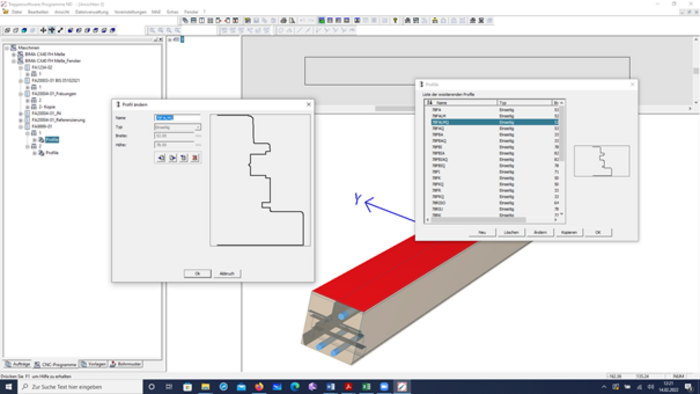The width and height of the screenshot is (700, 394).
Task: Select the FA20003-01 BIS 05102021 tree item
Action: click(56, 81)
